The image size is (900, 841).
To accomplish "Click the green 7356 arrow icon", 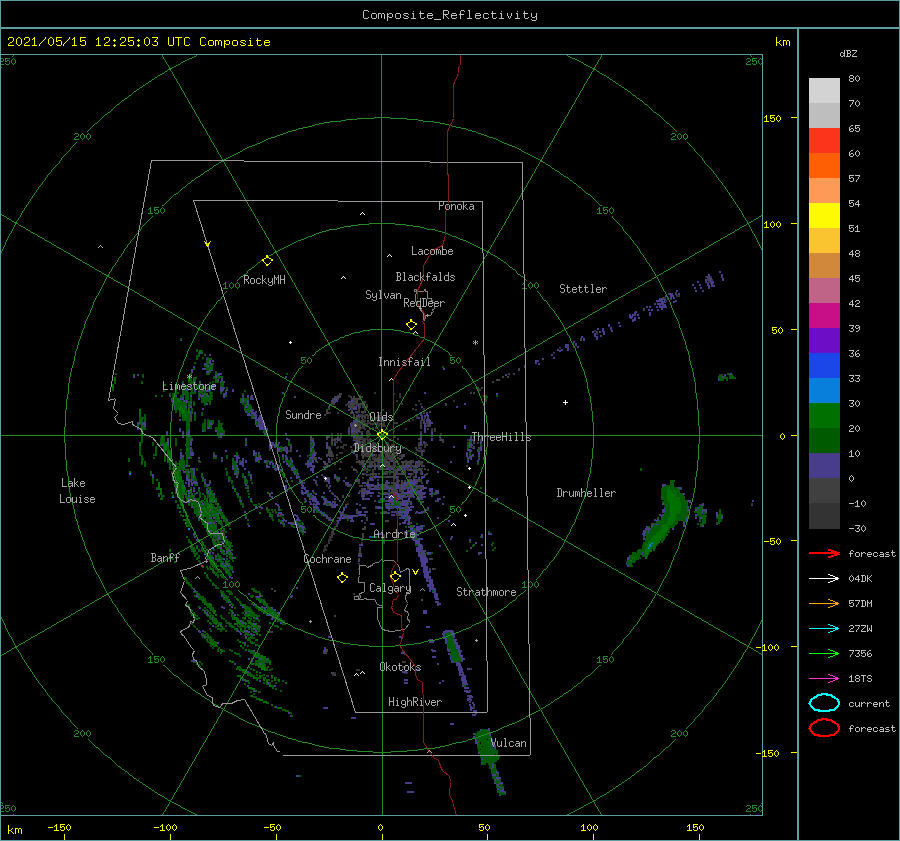I will click(x=824, y=653).
